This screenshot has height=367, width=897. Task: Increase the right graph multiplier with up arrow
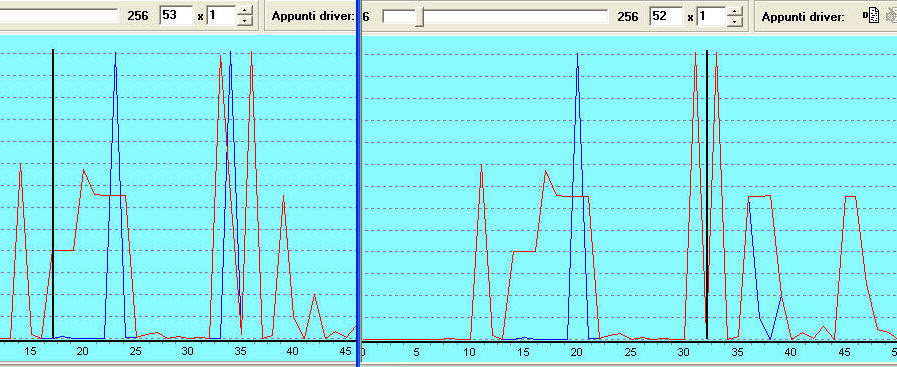click(x=735, y=11)
